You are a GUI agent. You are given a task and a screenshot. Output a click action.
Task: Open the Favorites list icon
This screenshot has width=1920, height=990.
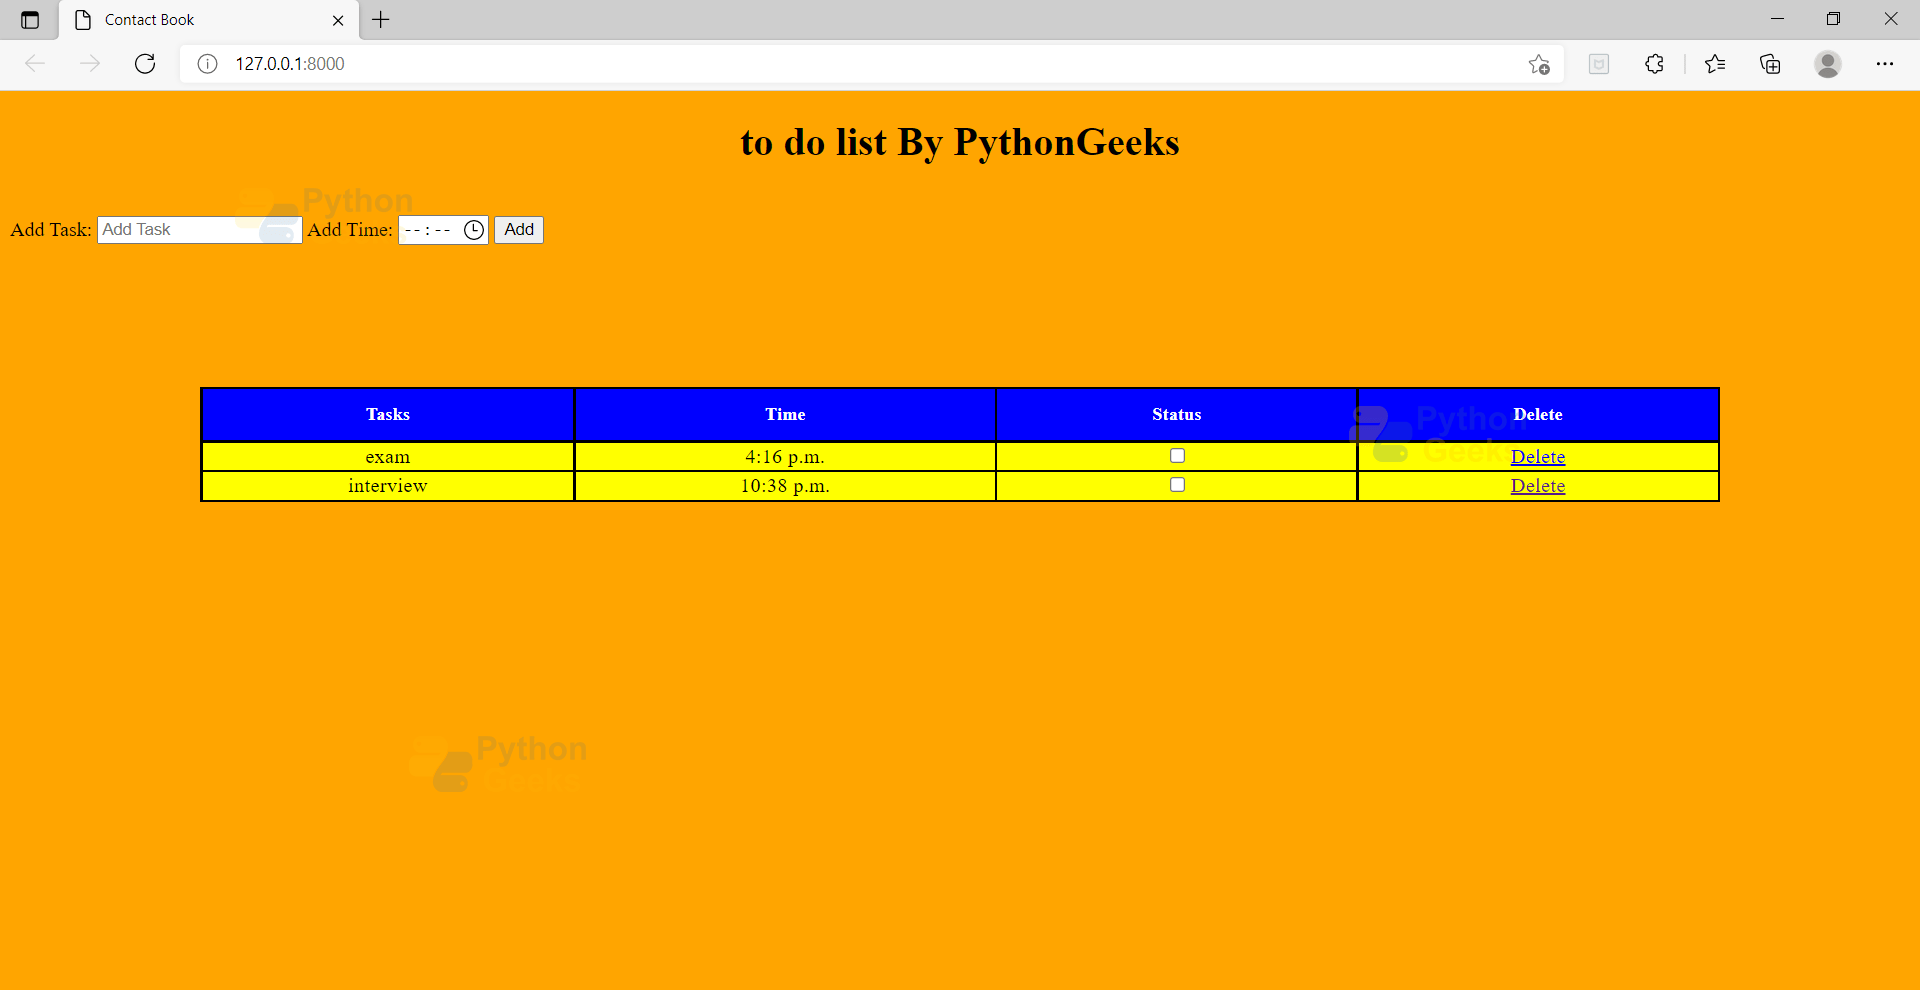[1714, 64]
